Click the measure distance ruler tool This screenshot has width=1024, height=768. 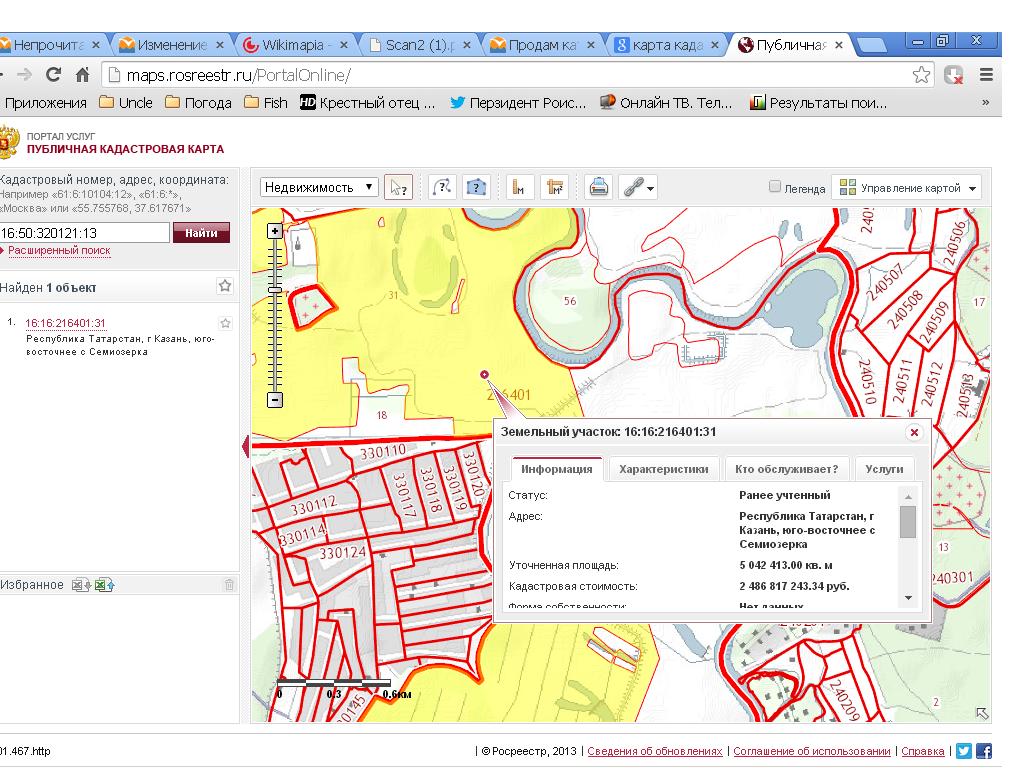coord(518,187)
